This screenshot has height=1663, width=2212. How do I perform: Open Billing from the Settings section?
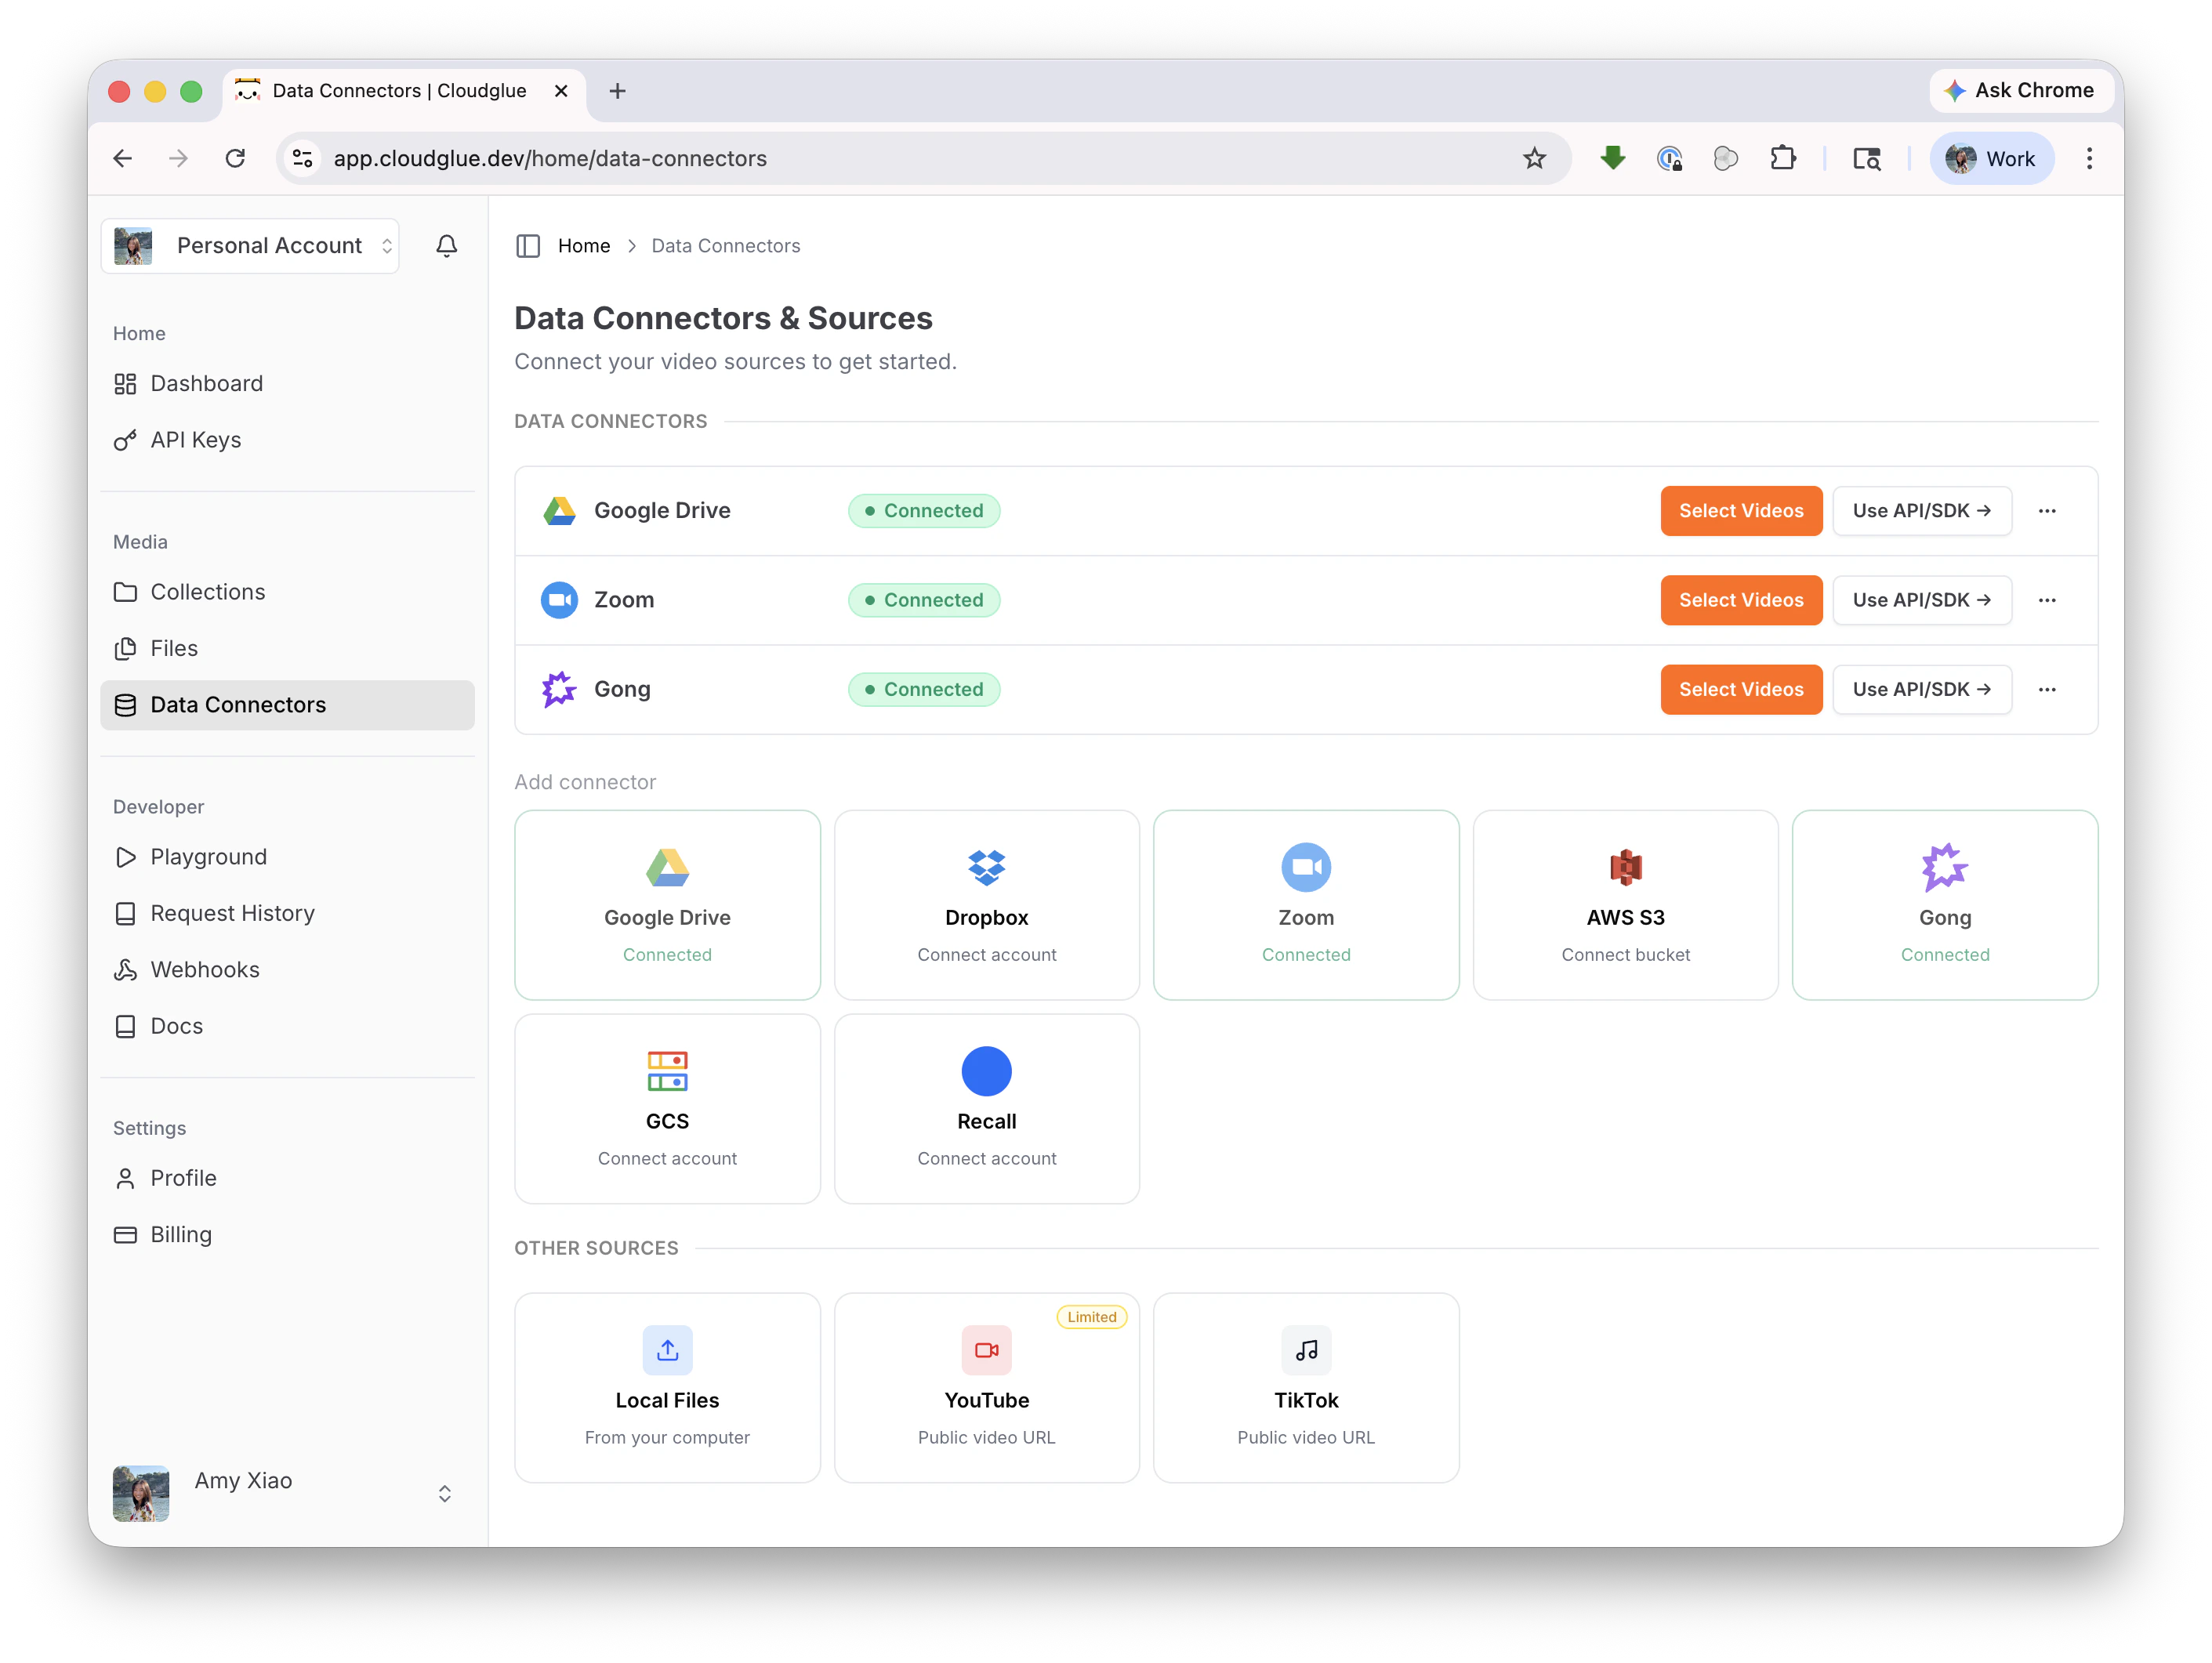coord(181,1234)
